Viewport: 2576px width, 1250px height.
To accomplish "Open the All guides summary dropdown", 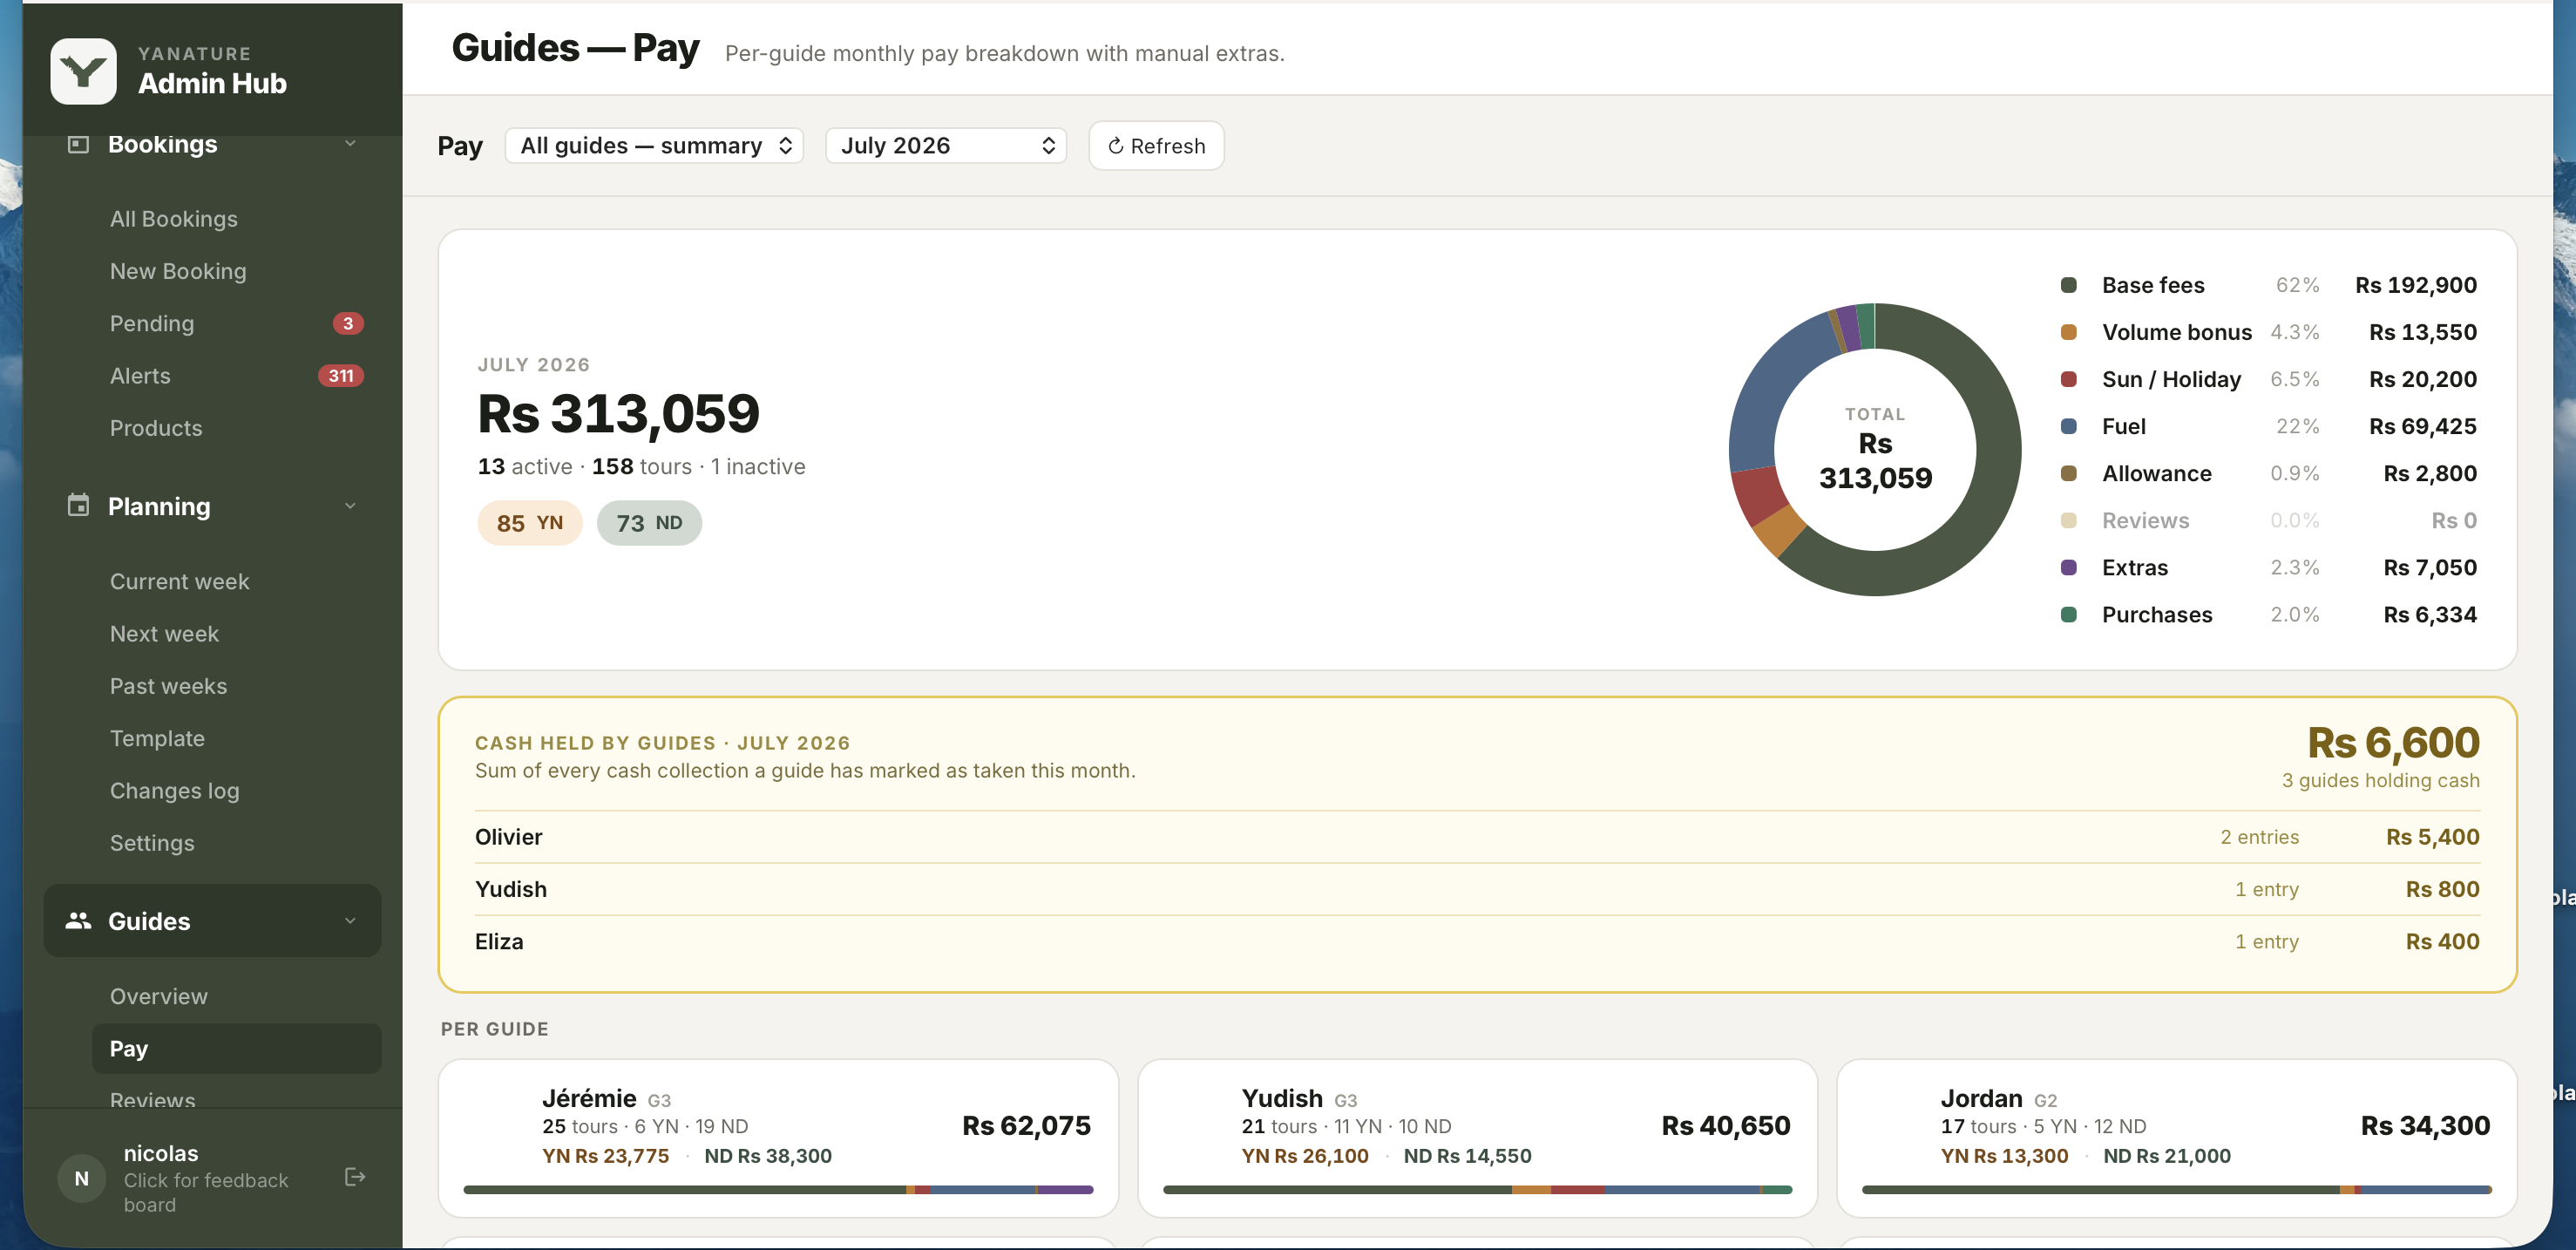I will tap(654, 145).
